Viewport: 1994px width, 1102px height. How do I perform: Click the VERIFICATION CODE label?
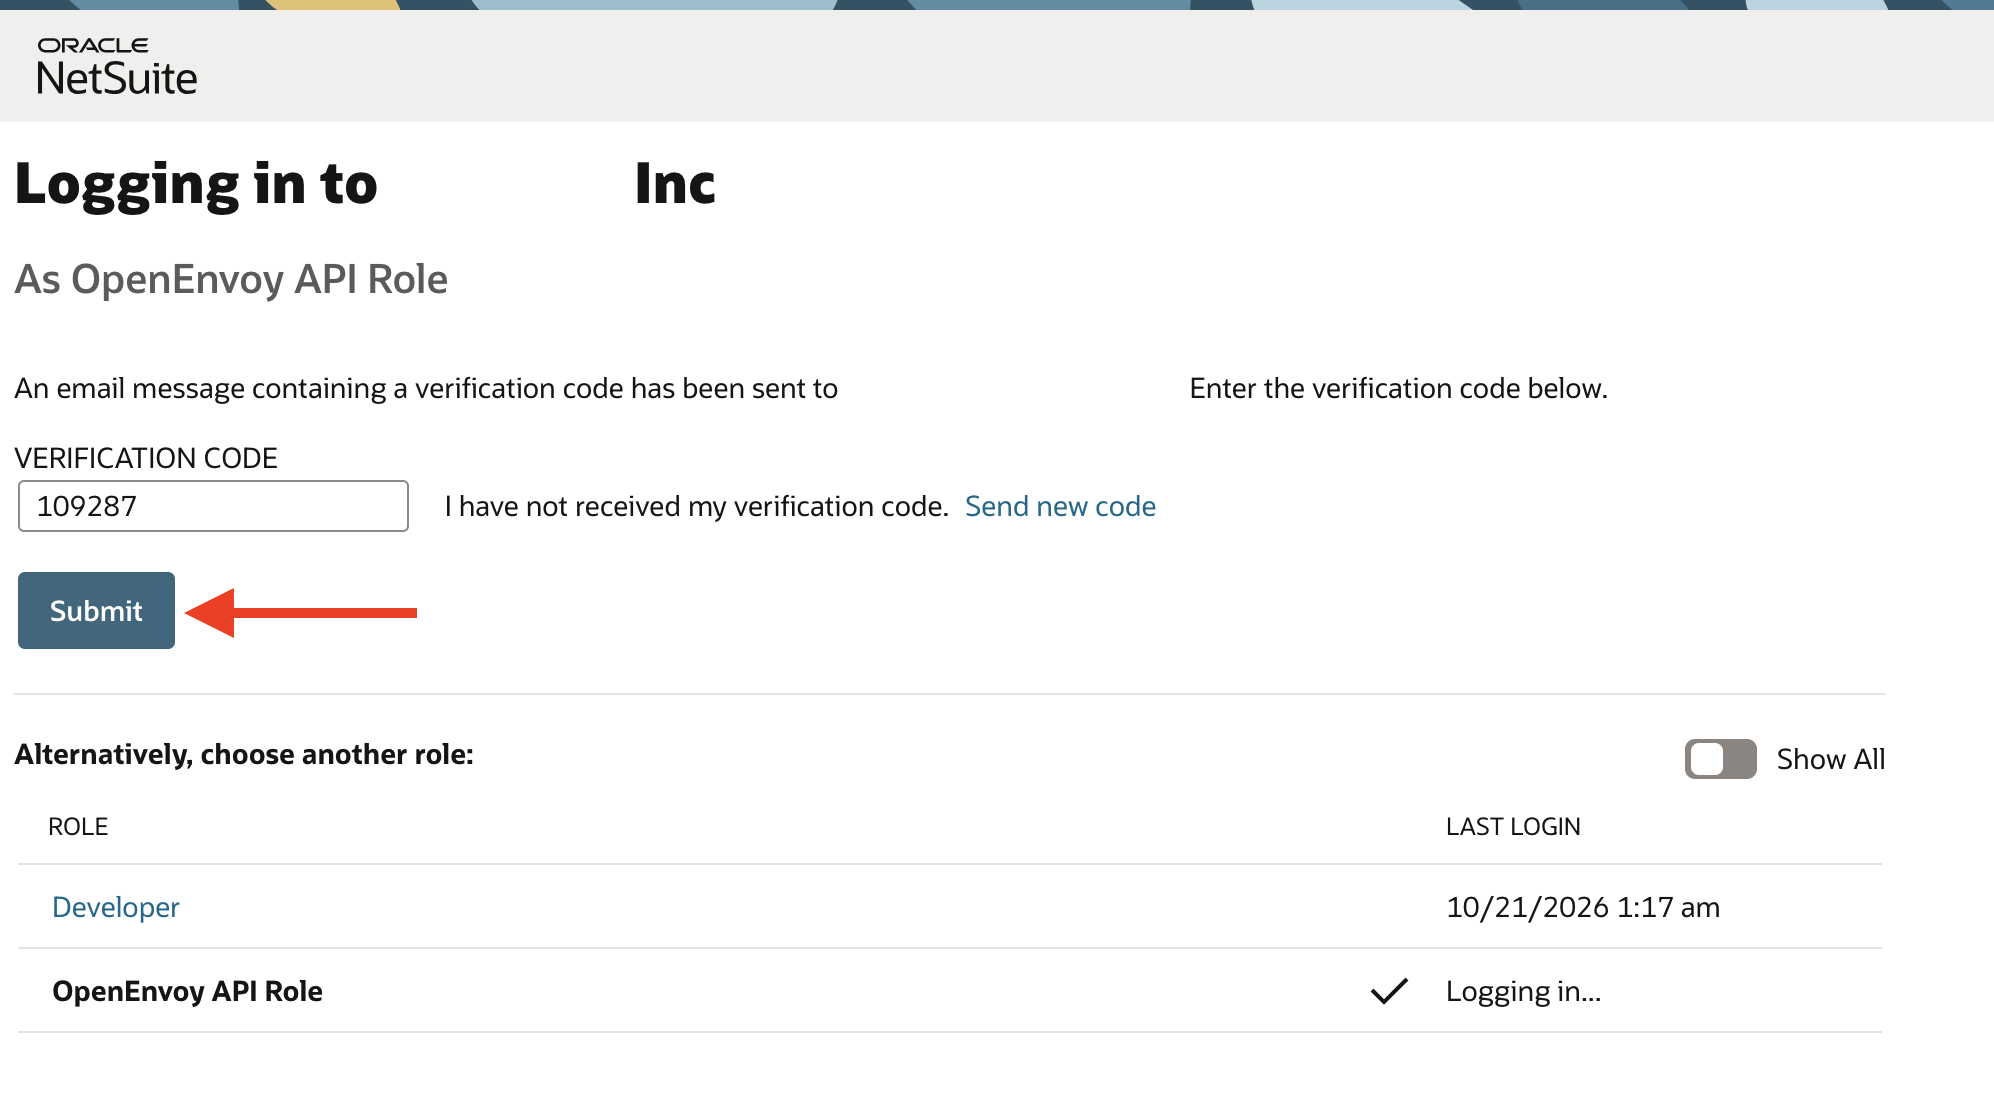click(x=146, y=458)
